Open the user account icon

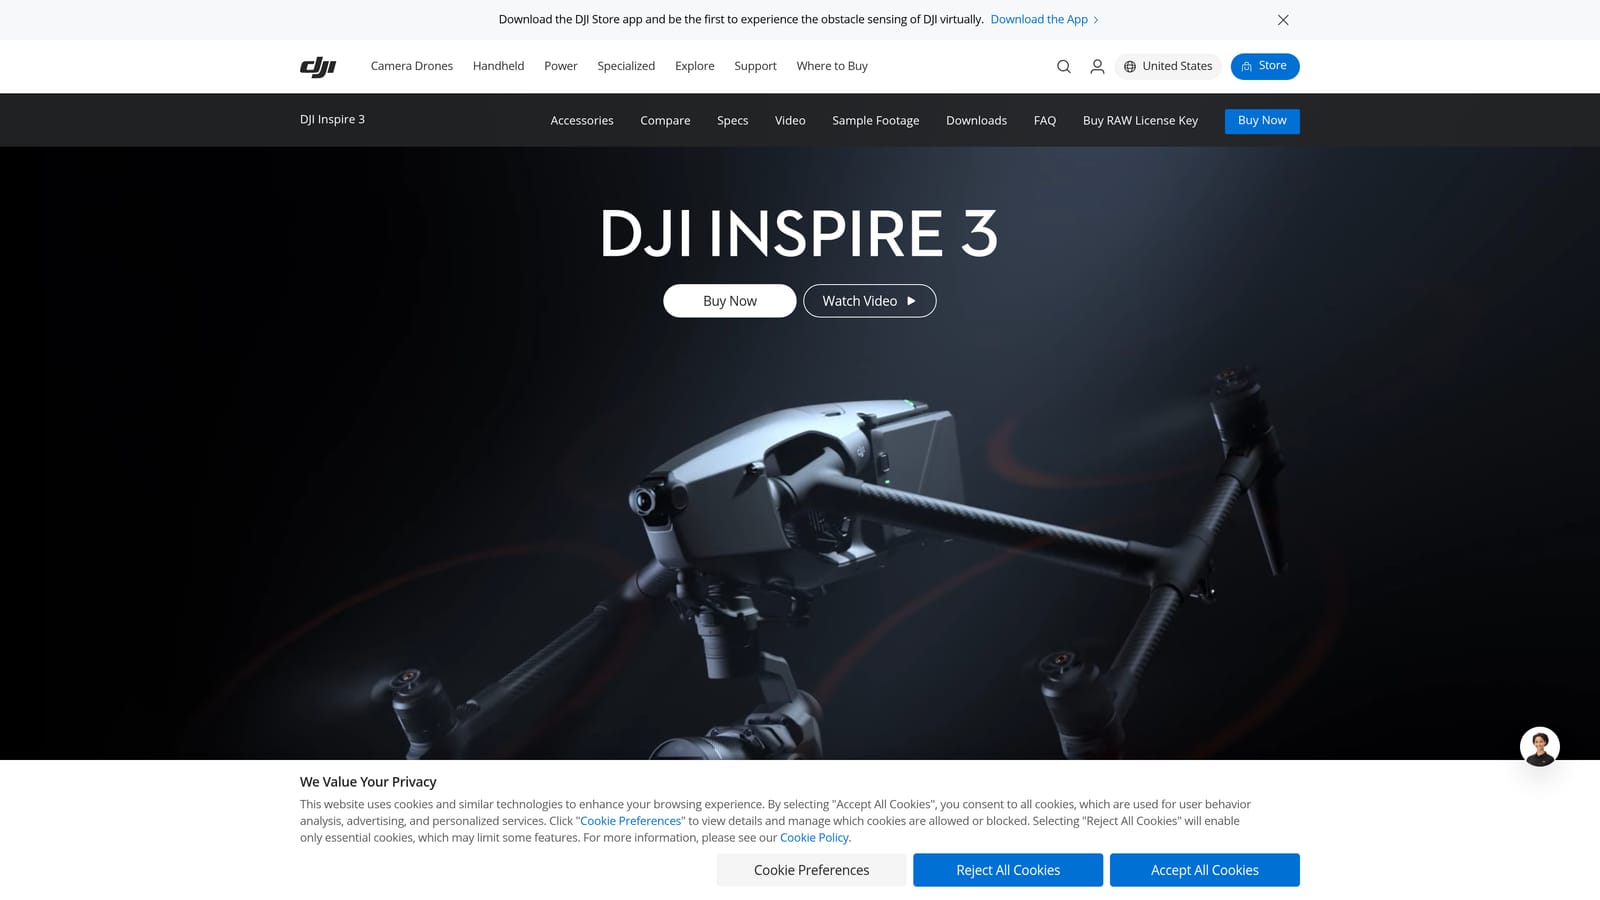(x=1097, y=66)
